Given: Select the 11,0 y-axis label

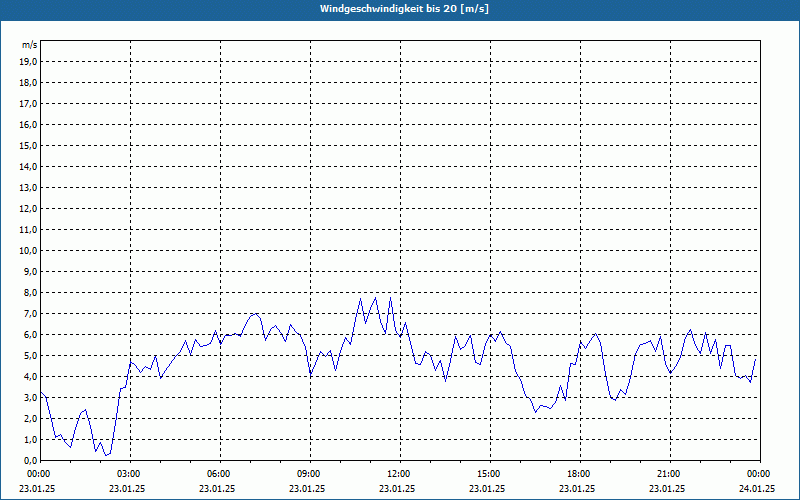Looking at the screenshot, I should 28,230.
